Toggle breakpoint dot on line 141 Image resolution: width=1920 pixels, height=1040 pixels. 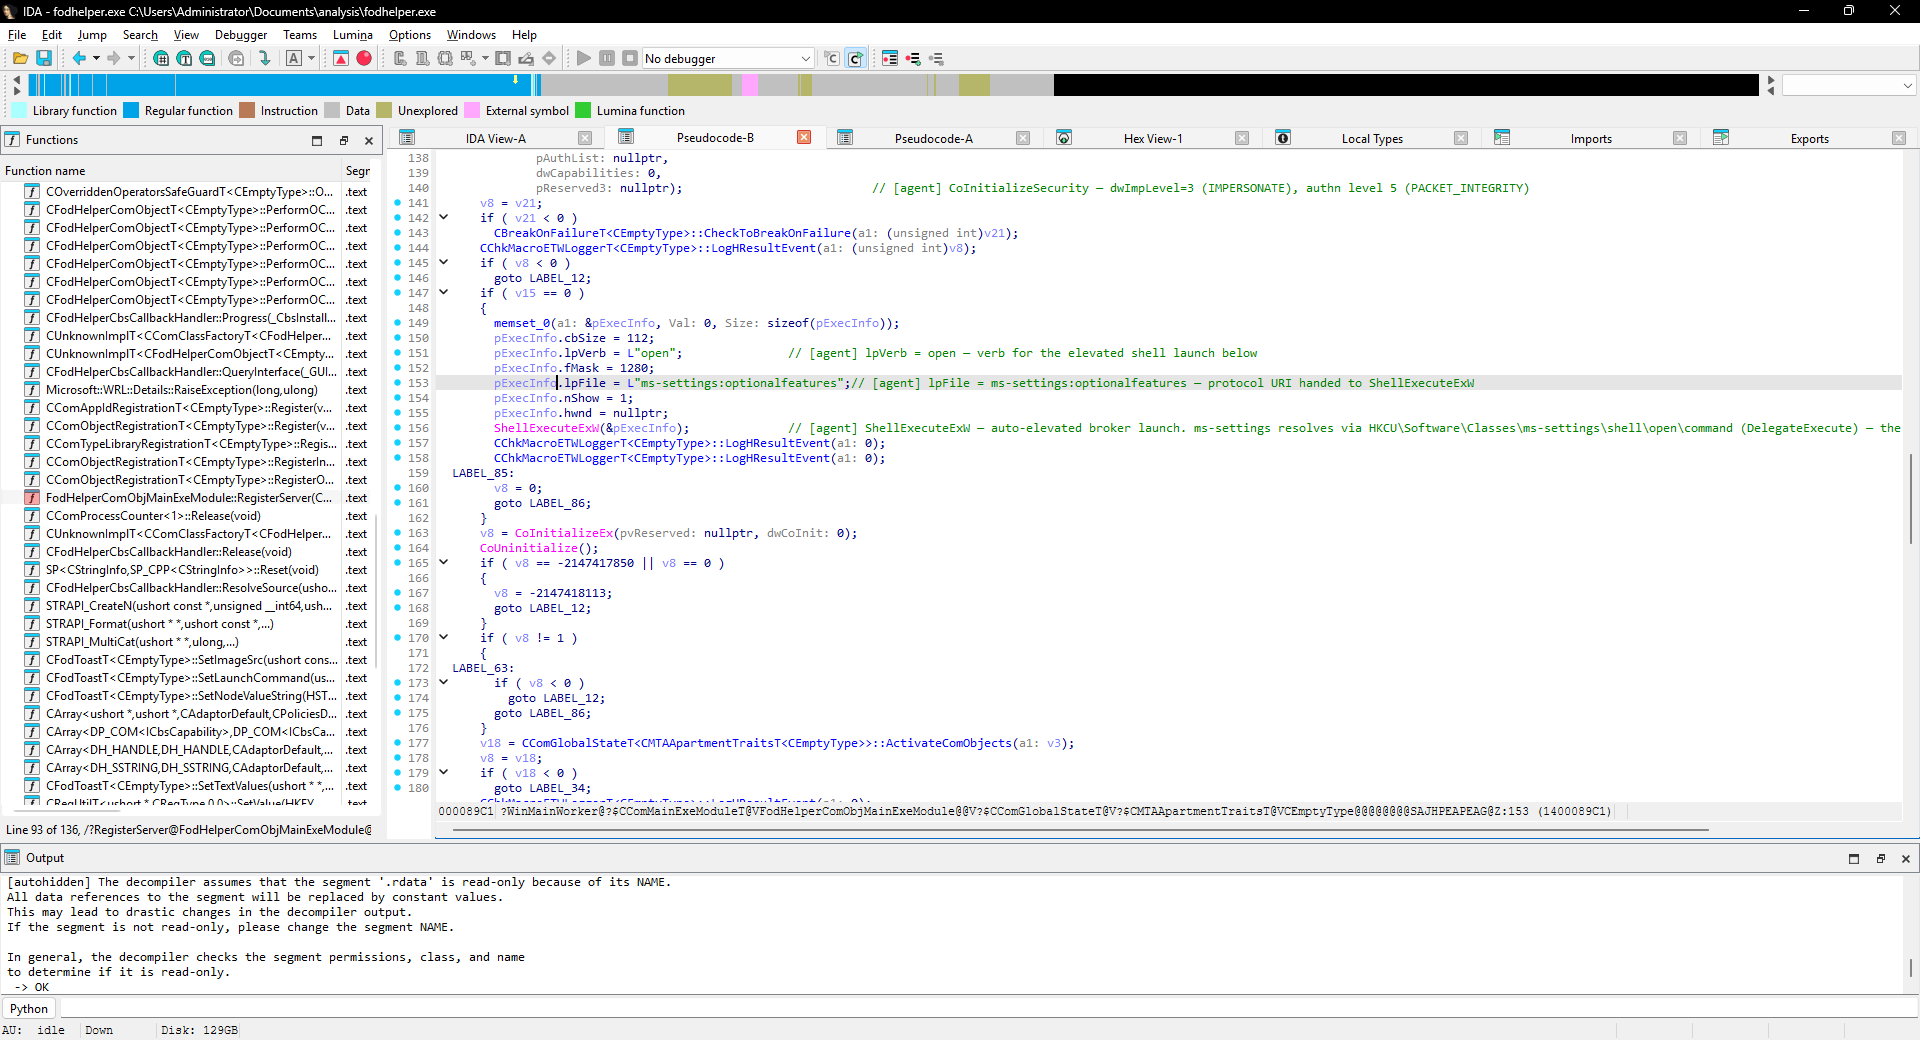click(397, 203)
